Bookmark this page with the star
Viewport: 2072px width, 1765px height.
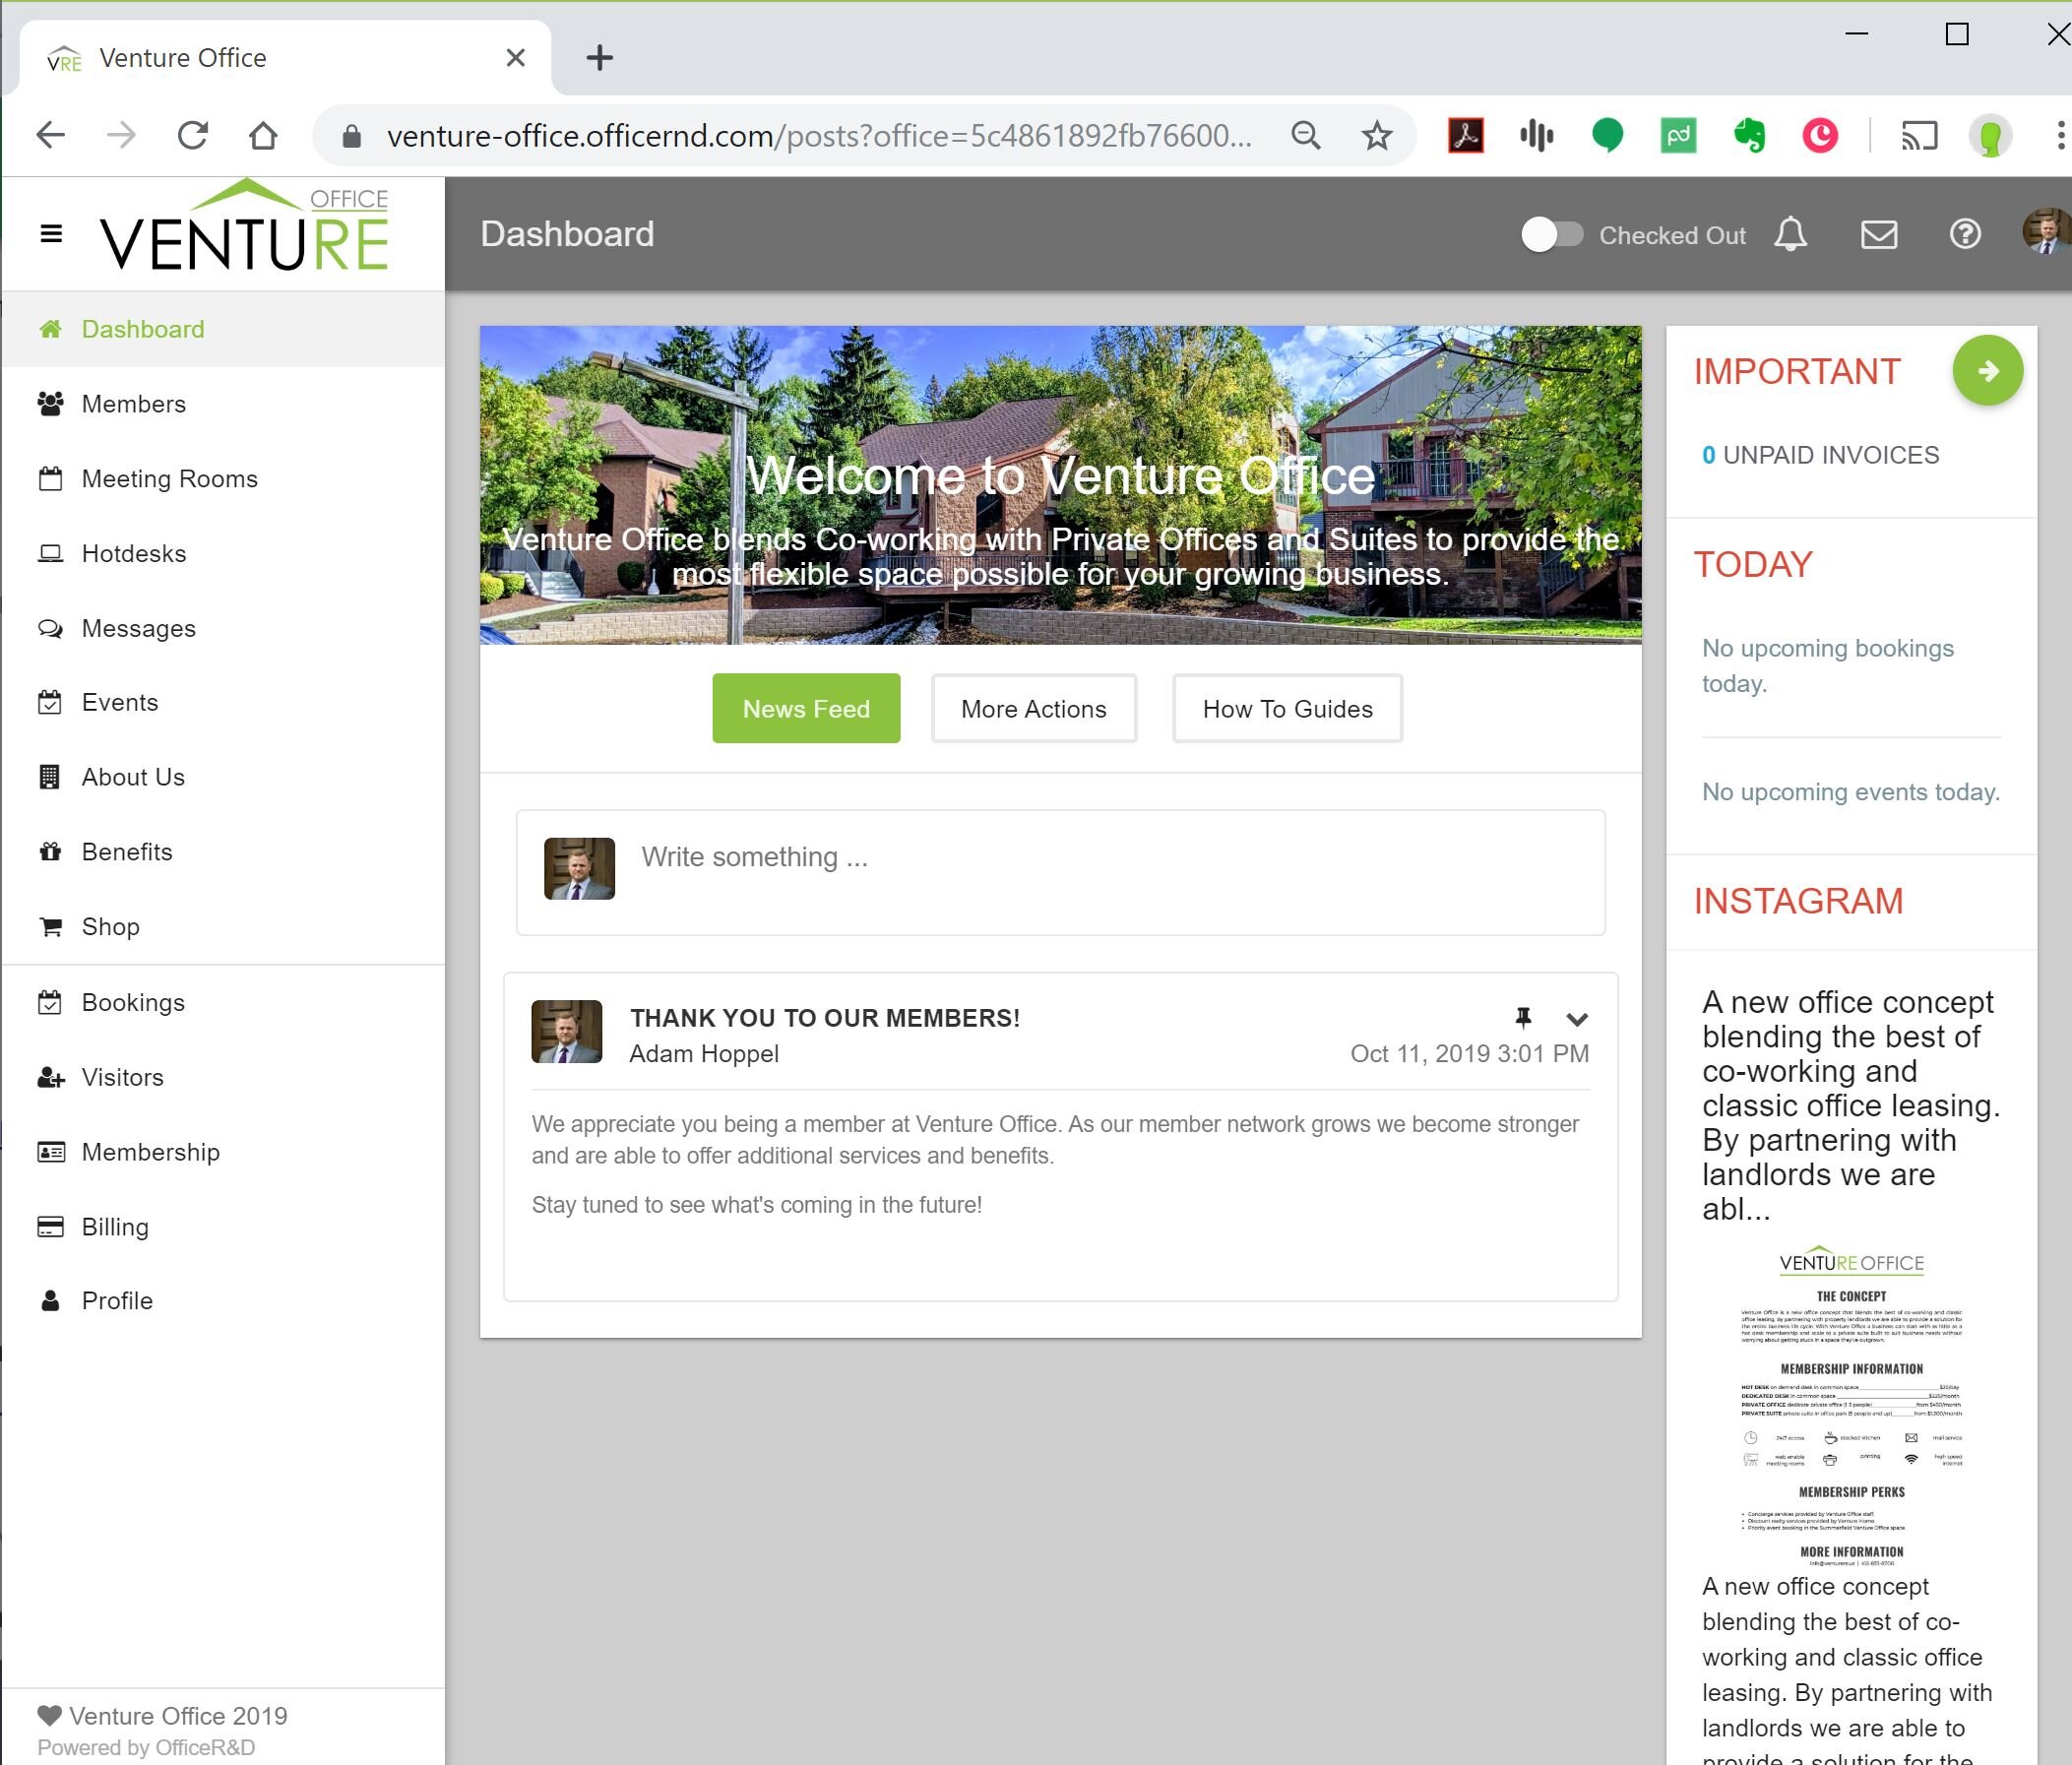tap(1377, 135)
